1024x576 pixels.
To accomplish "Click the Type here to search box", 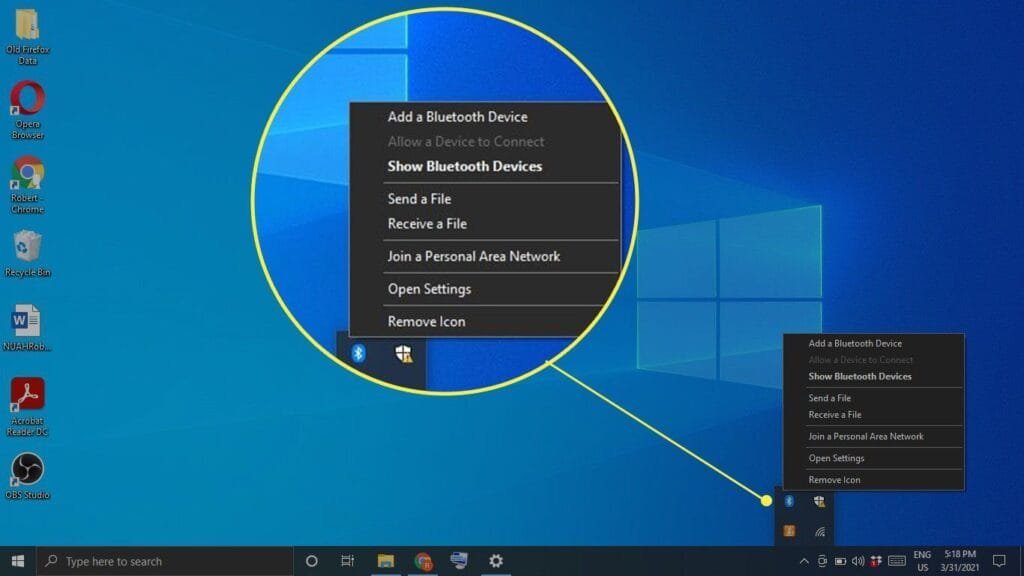I will 165,561.
